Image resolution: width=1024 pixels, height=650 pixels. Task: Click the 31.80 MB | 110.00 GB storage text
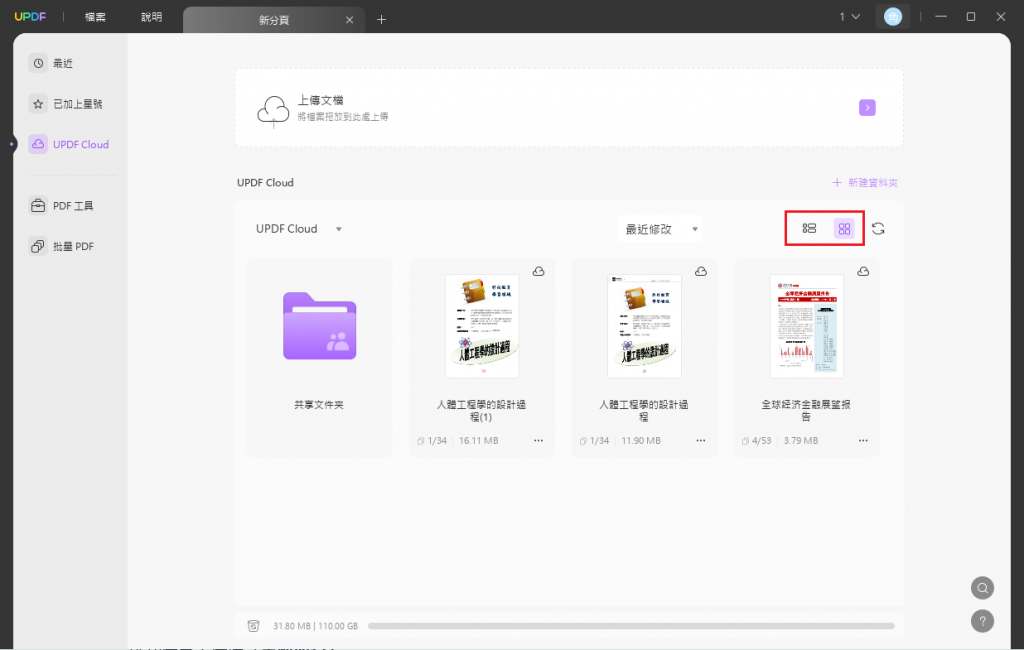coord(315,626)
